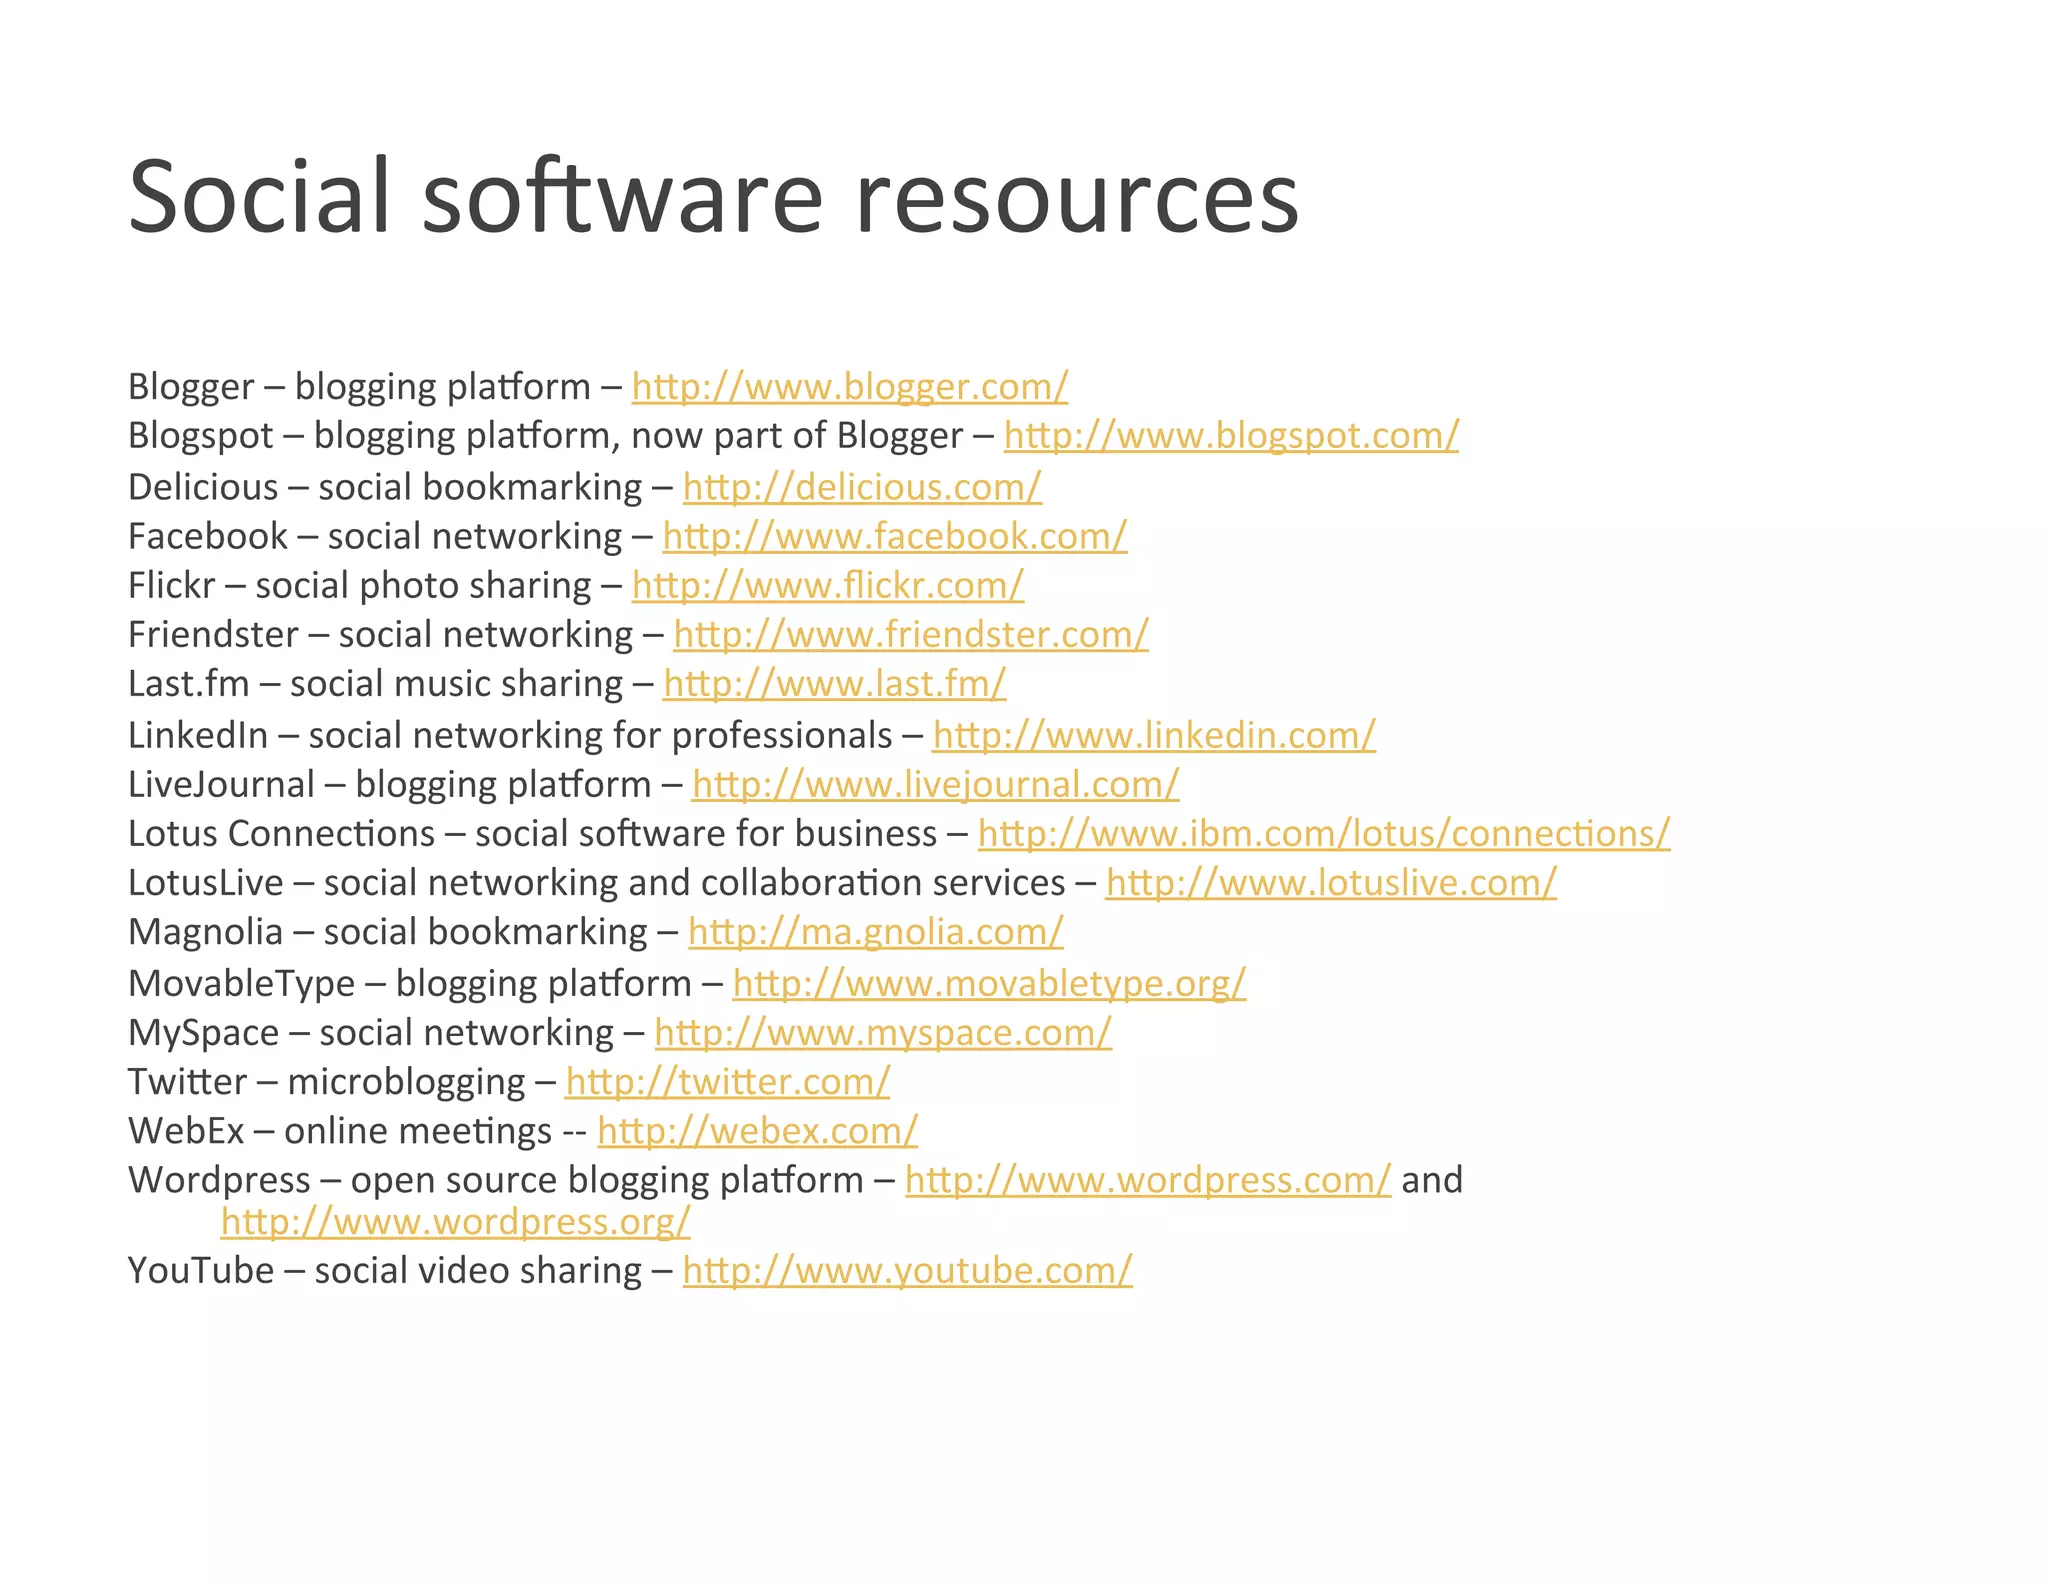Open the twitter.com link
Viewport: 2048px width, 1582px height.
point(728,1082)
